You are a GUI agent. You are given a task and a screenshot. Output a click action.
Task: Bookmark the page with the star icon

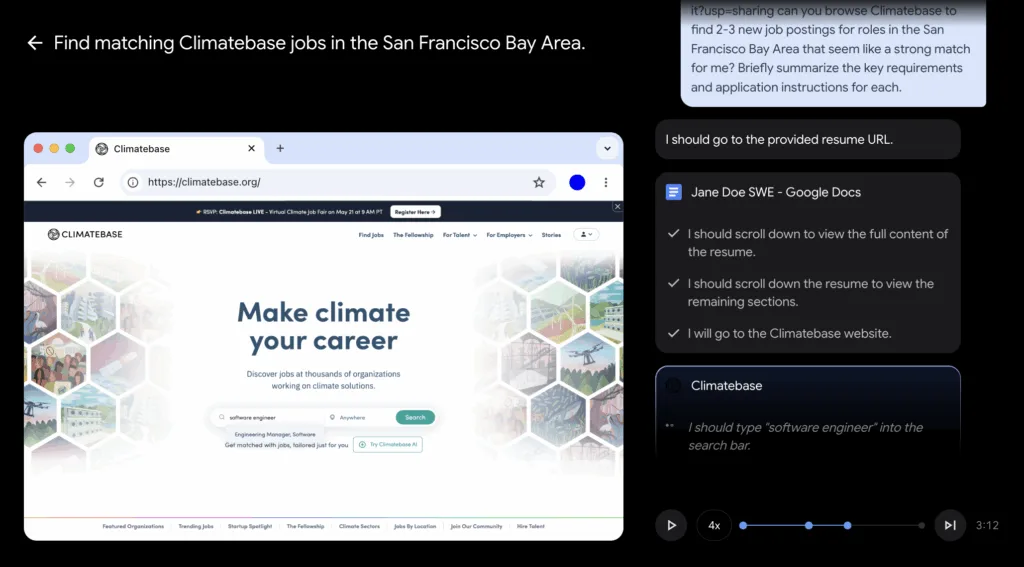pos(539,182)
